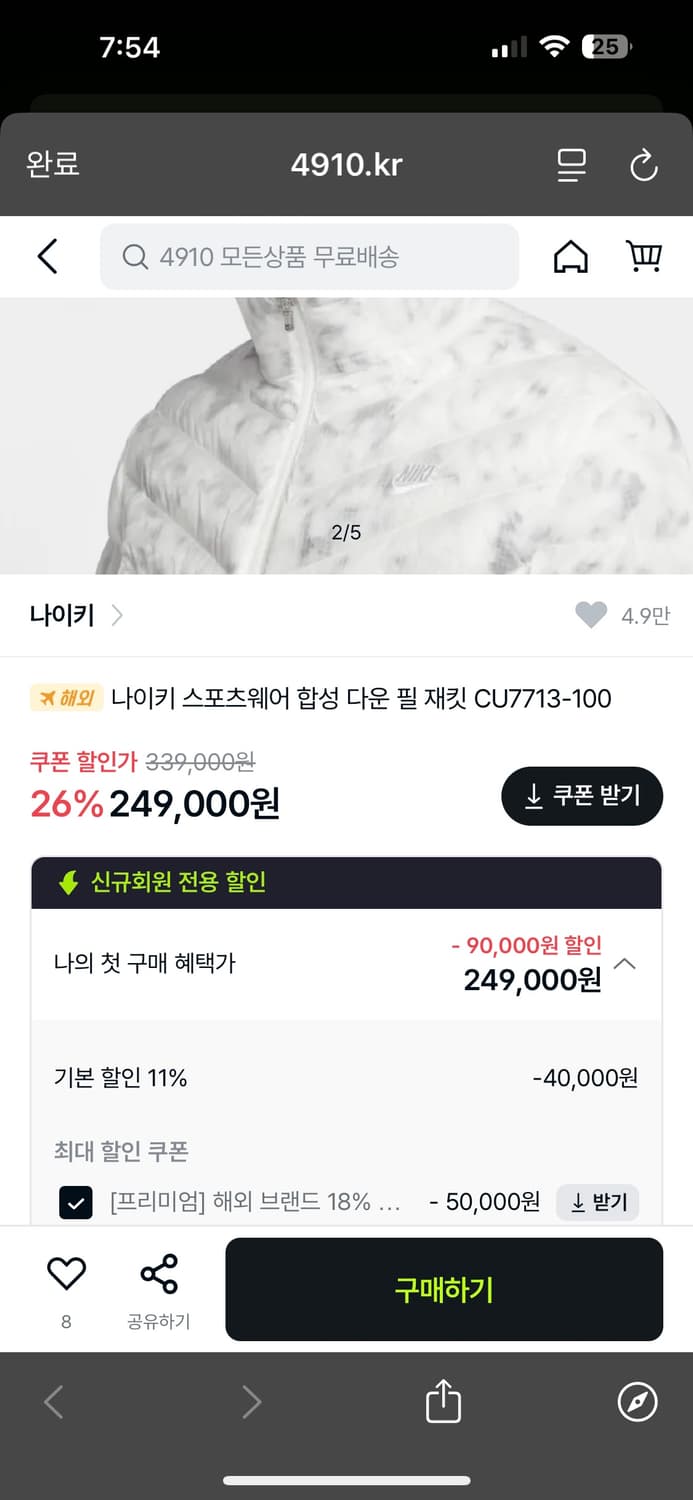The height and width of the screenshot is (1500, 693).
Task: Tap the 받기 button beside the premium coupon
Action: [597, 1202]
